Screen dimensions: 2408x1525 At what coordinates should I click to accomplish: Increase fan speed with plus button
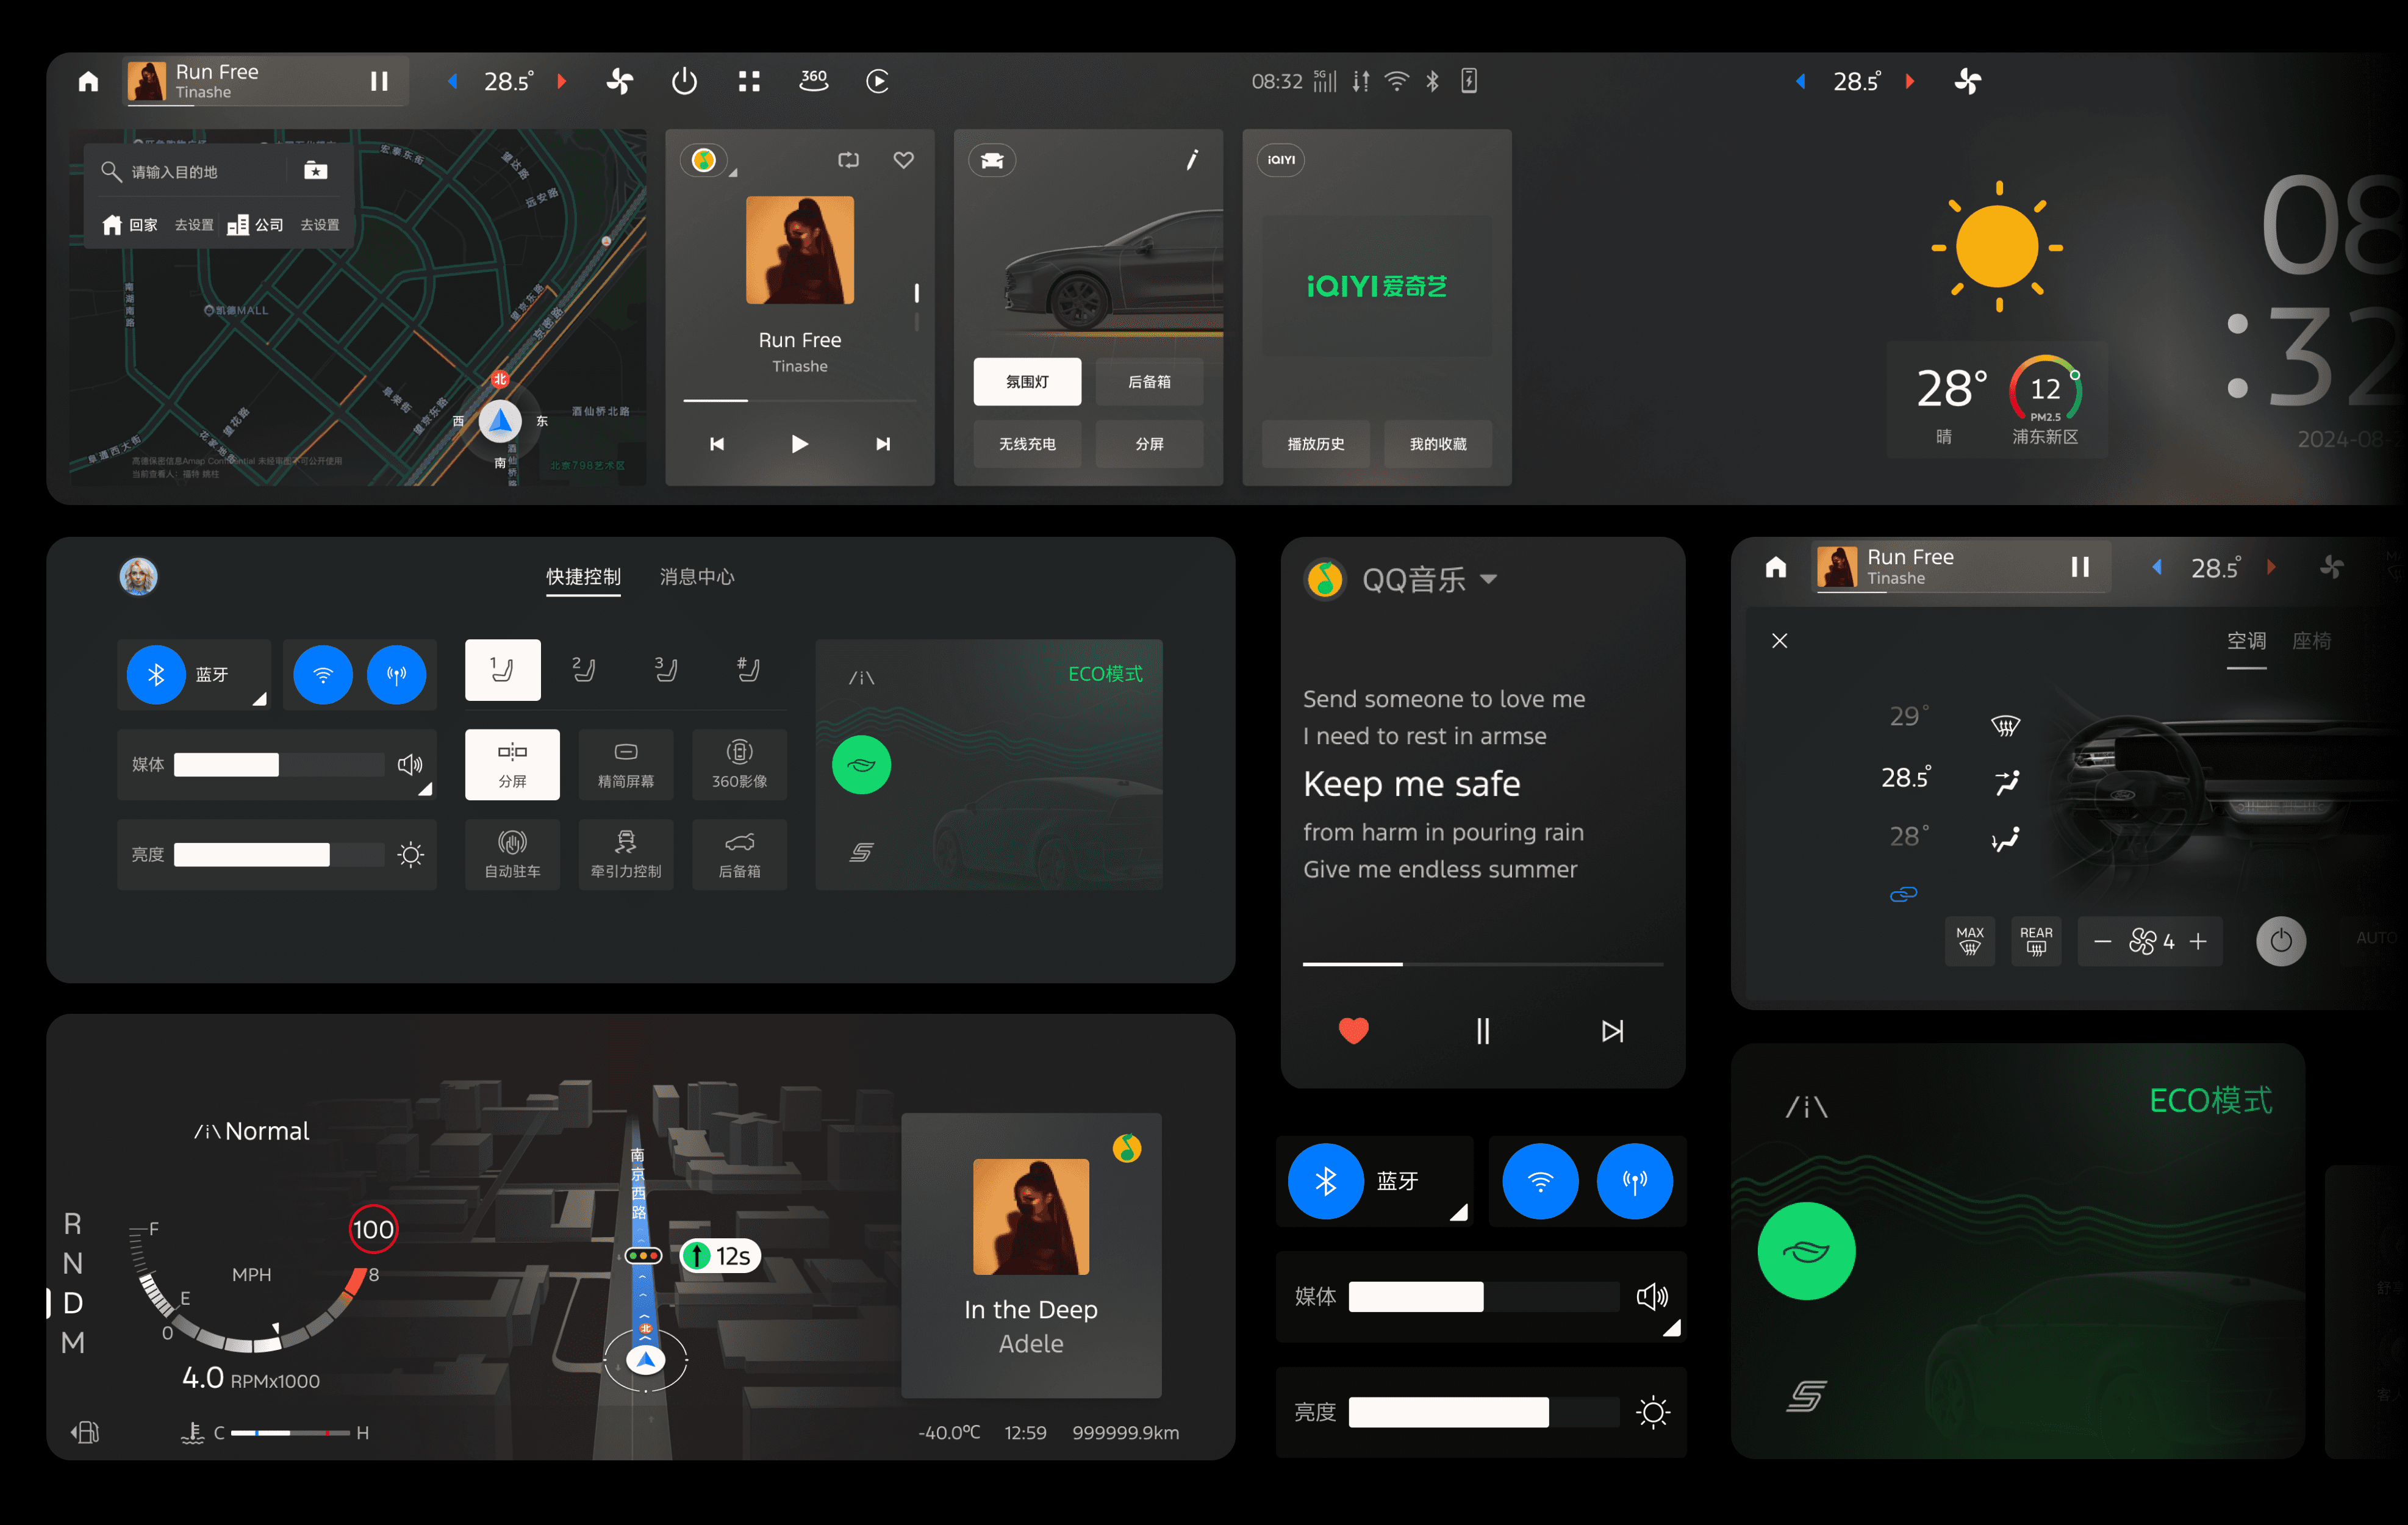[2198, 941]
